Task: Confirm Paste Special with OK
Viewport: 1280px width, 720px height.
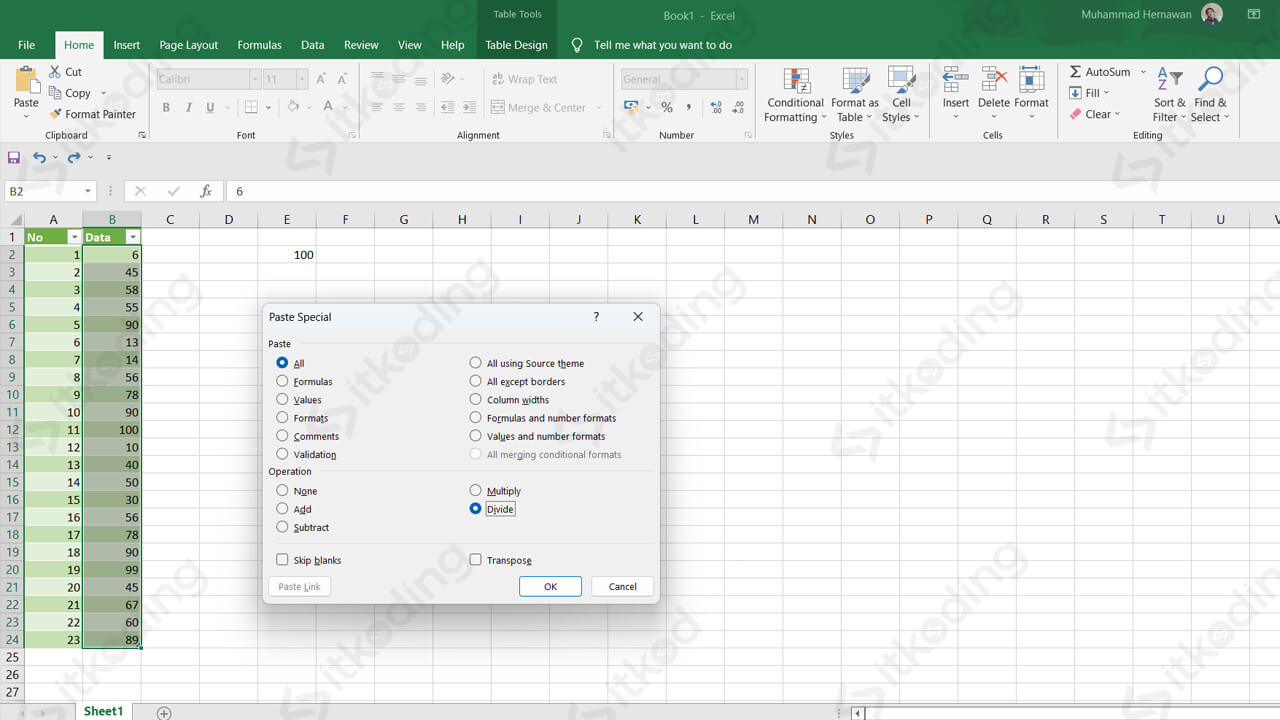Action: pyautogui.click(x=550, y=586)
